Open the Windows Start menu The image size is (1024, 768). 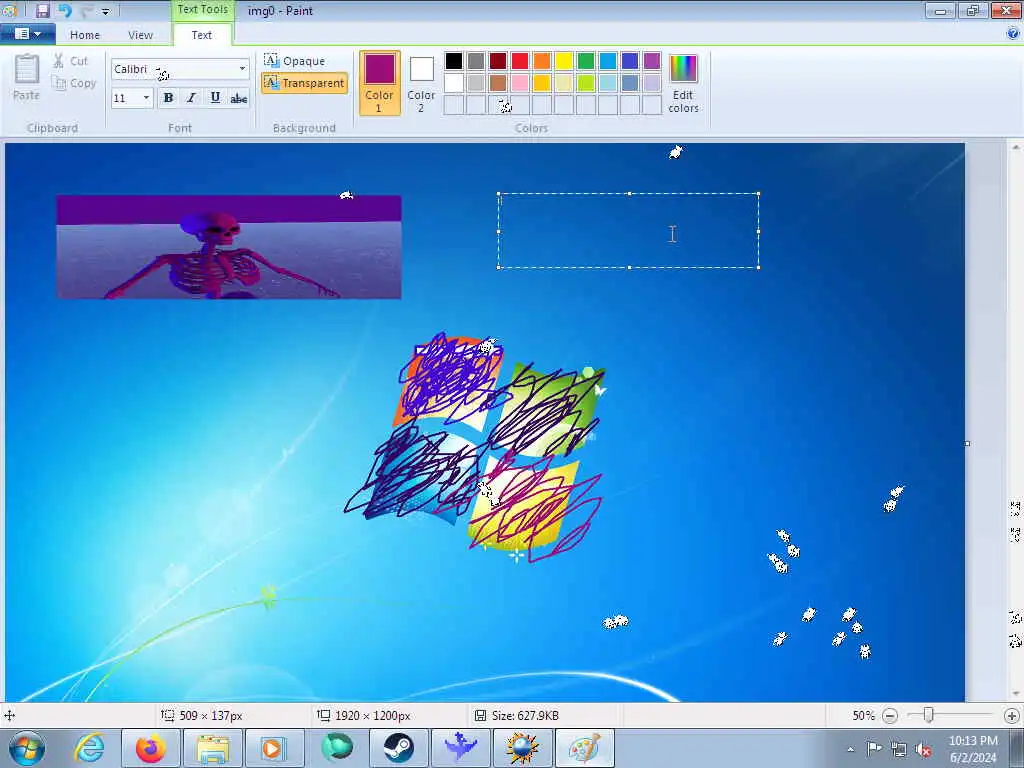(27, 748)
